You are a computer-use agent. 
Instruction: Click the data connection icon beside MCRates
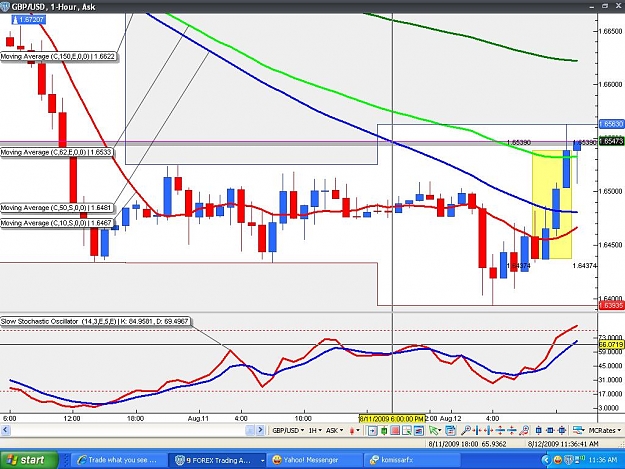(578, 430)
